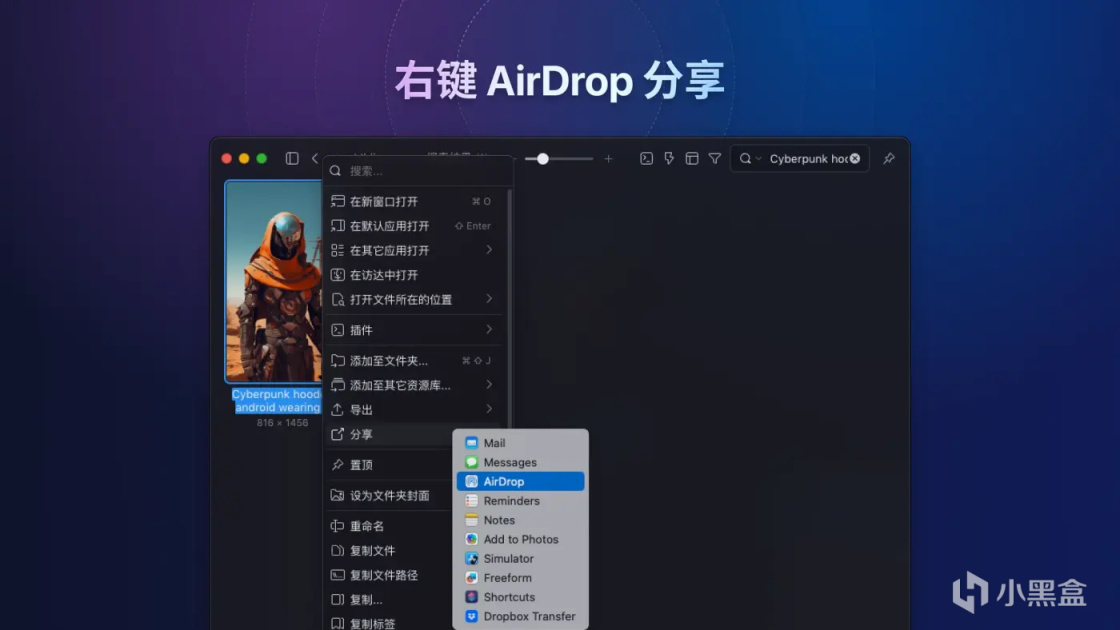Open the 分享 share menu entry

[x=389, y=434]
